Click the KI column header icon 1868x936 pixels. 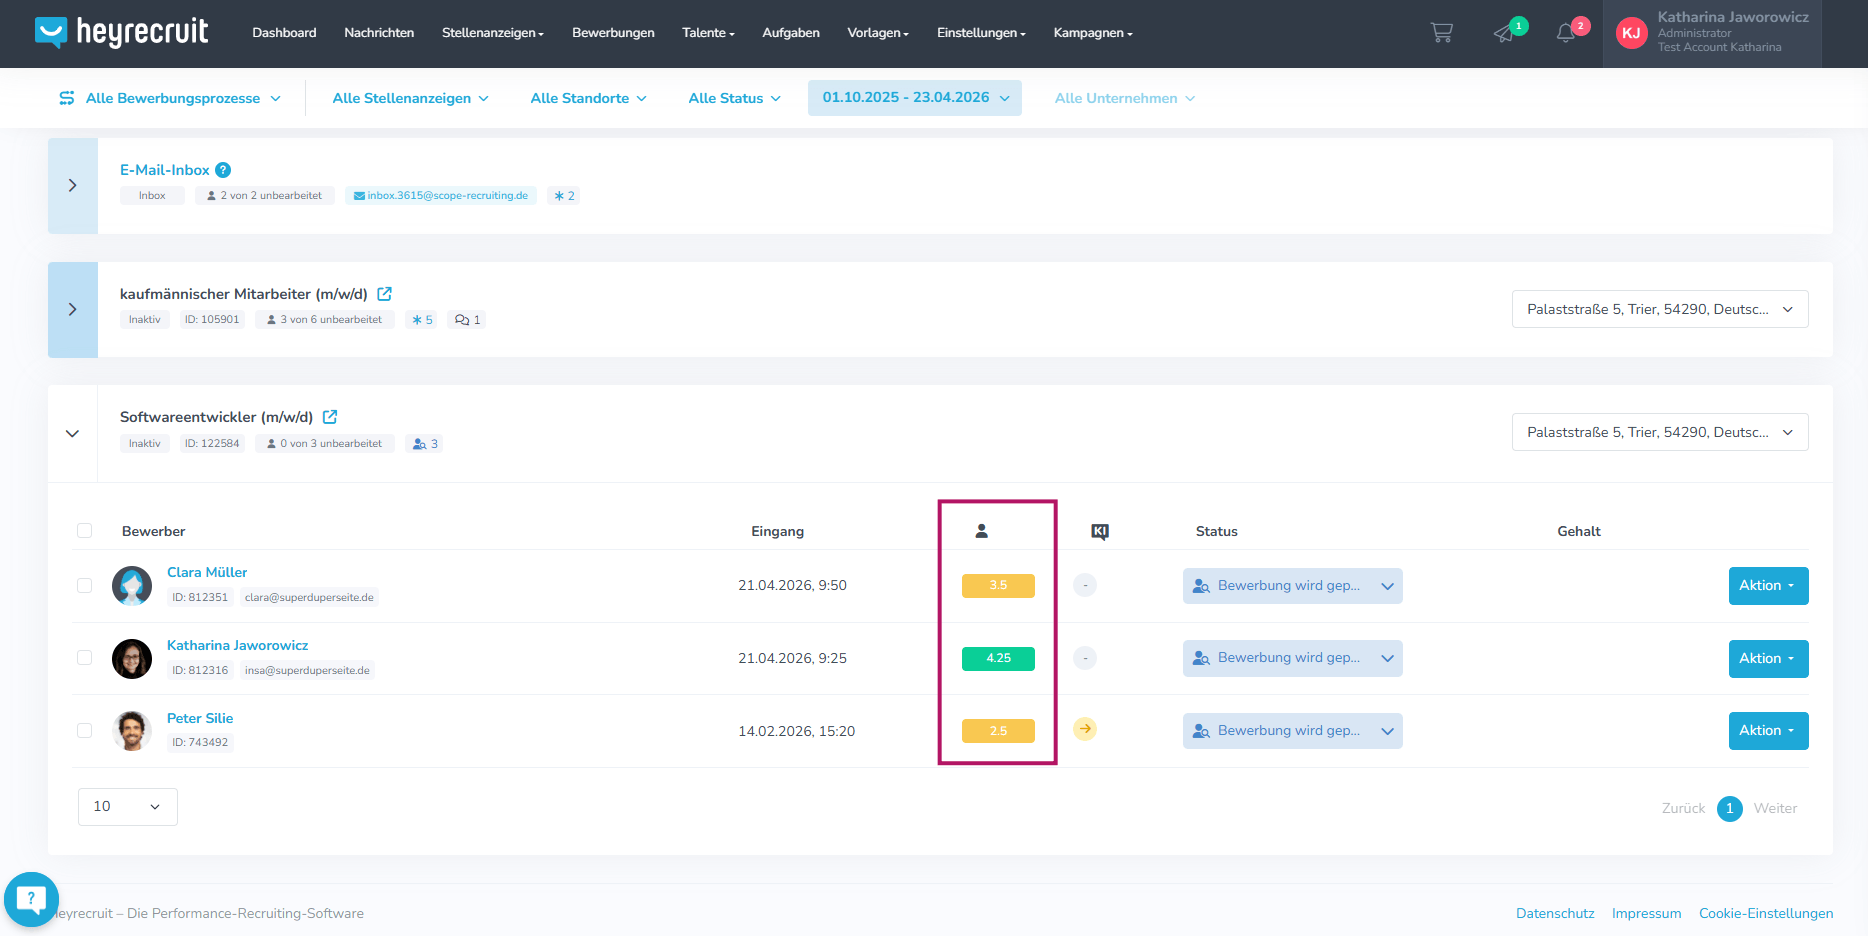pos(1100,532)
